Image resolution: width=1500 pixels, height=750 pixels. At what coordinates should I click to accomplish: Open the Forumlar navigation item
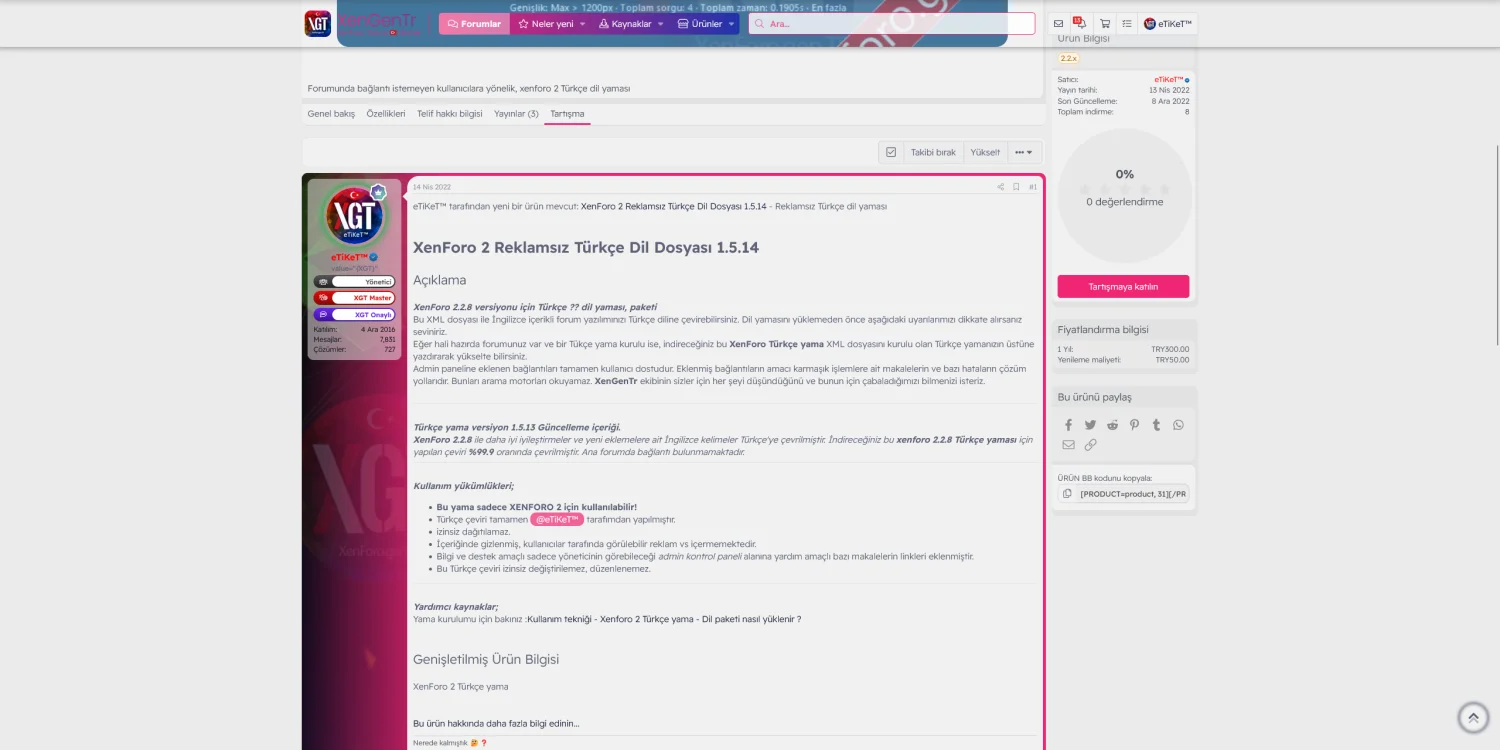(474, 24)
